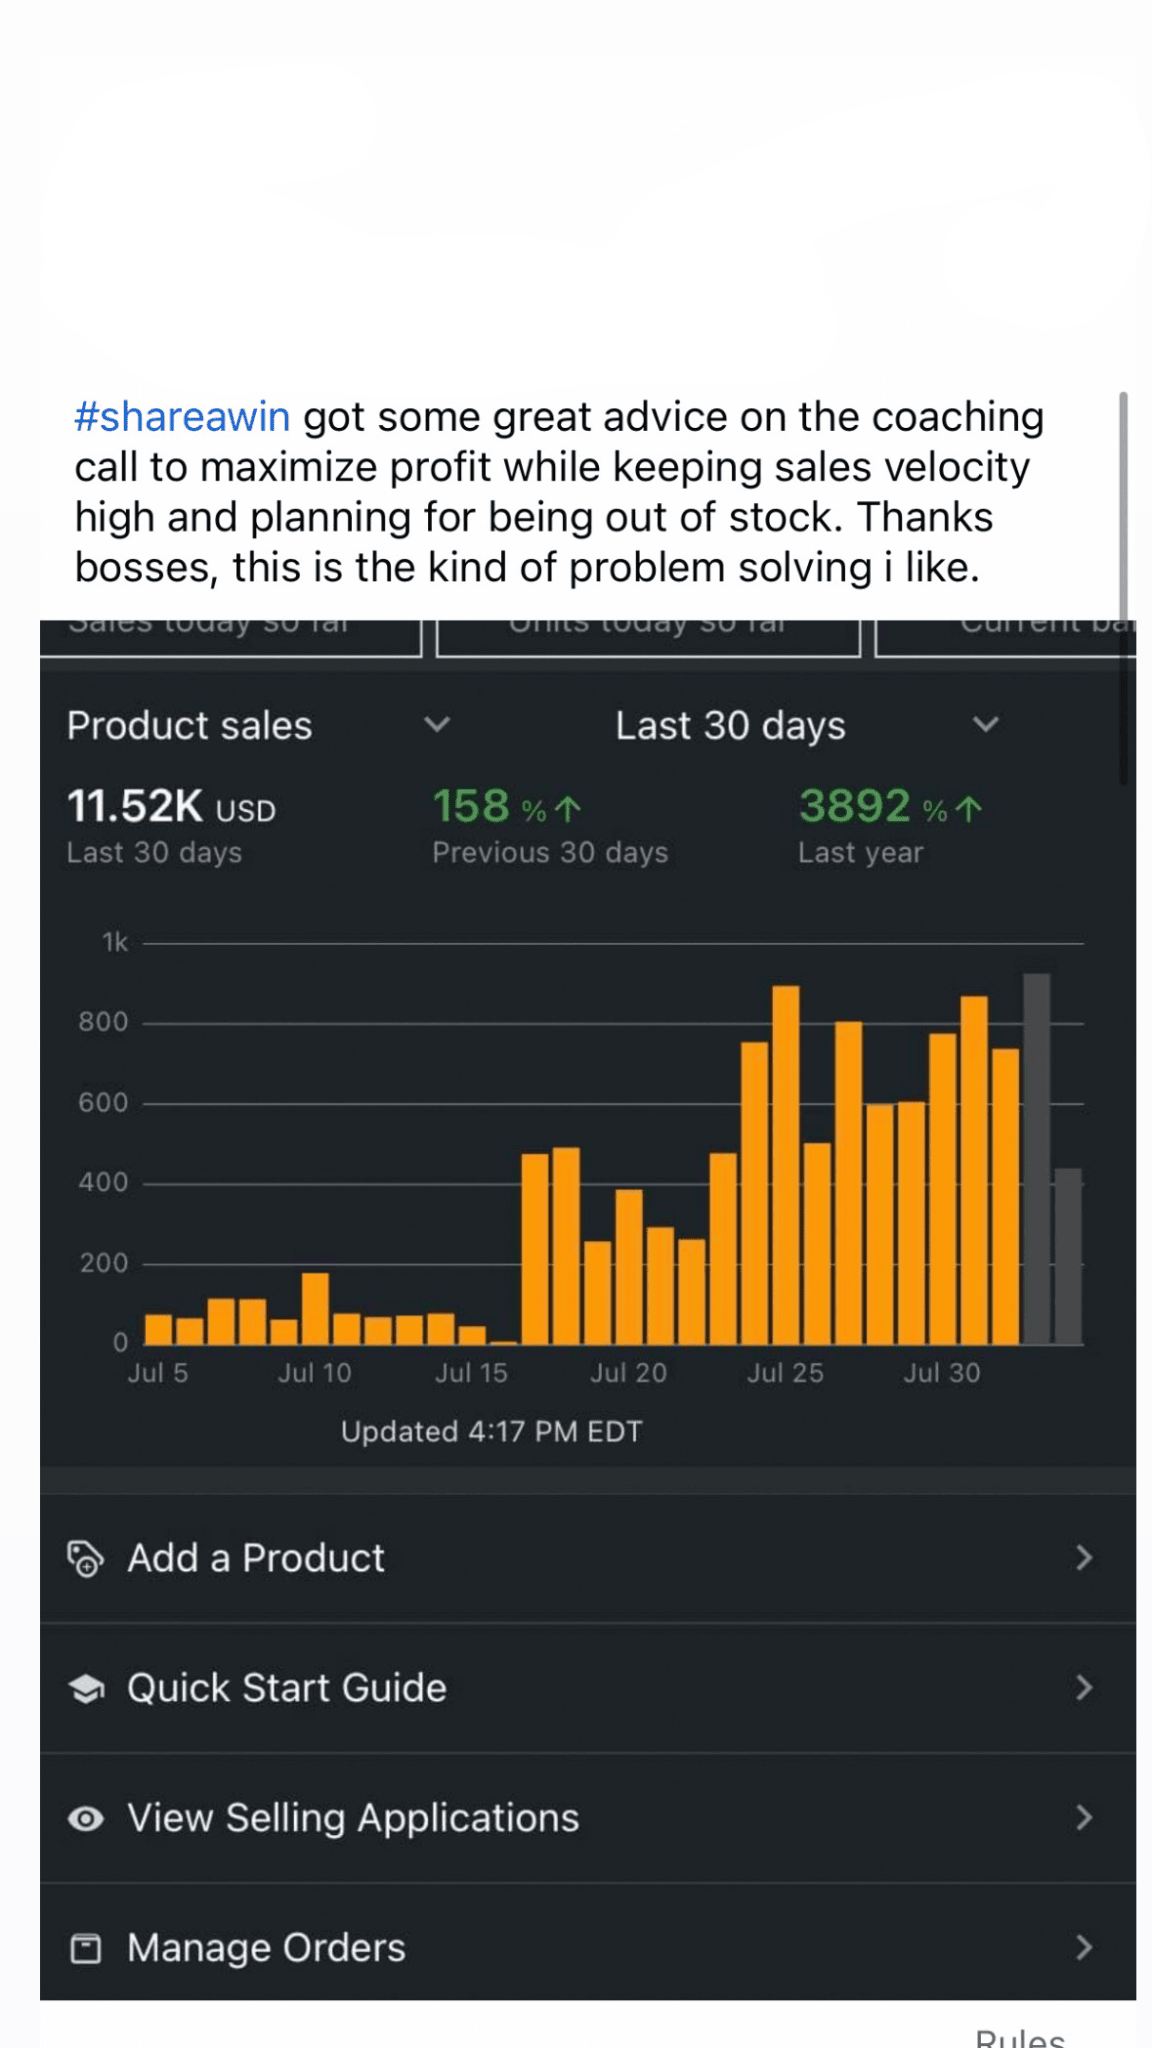Expand Quick Start Guide chevron arrow
This screenshot has width=1152, height=2048.
click(1084, 1688)
